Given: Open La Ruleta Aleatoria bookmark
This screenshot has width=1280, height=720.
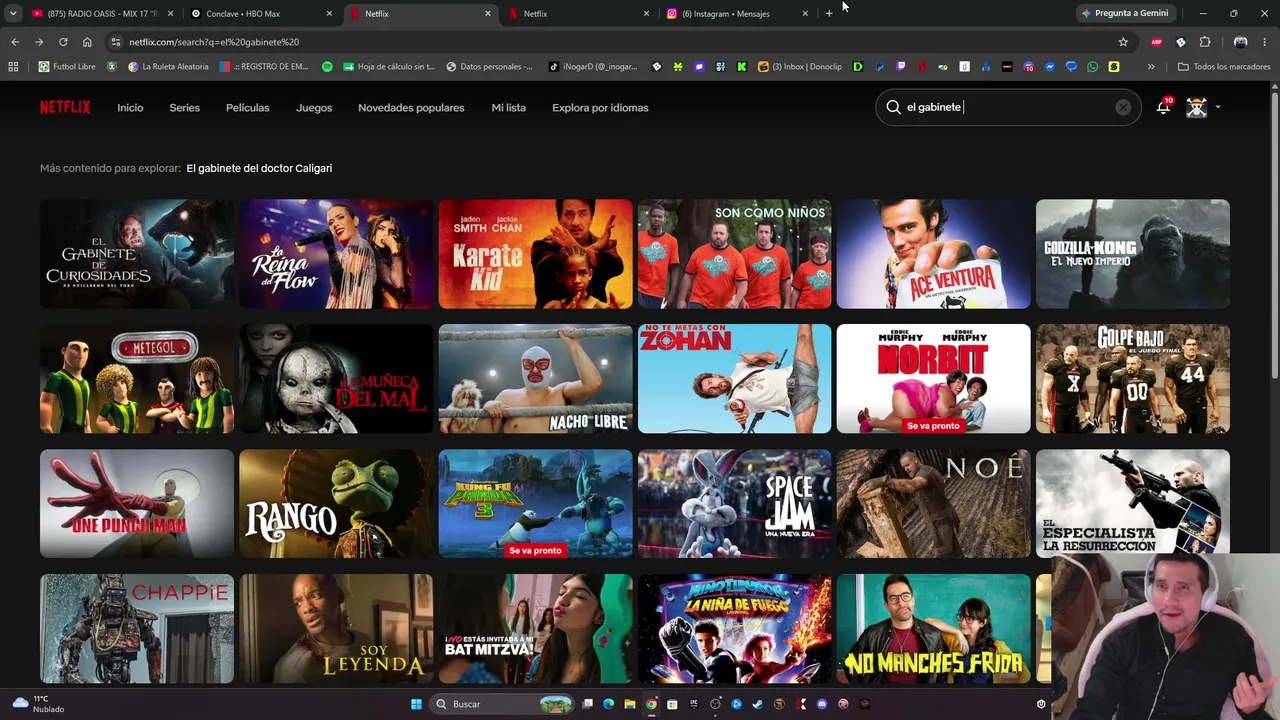Looking at the screenshot, I should 168,67.
